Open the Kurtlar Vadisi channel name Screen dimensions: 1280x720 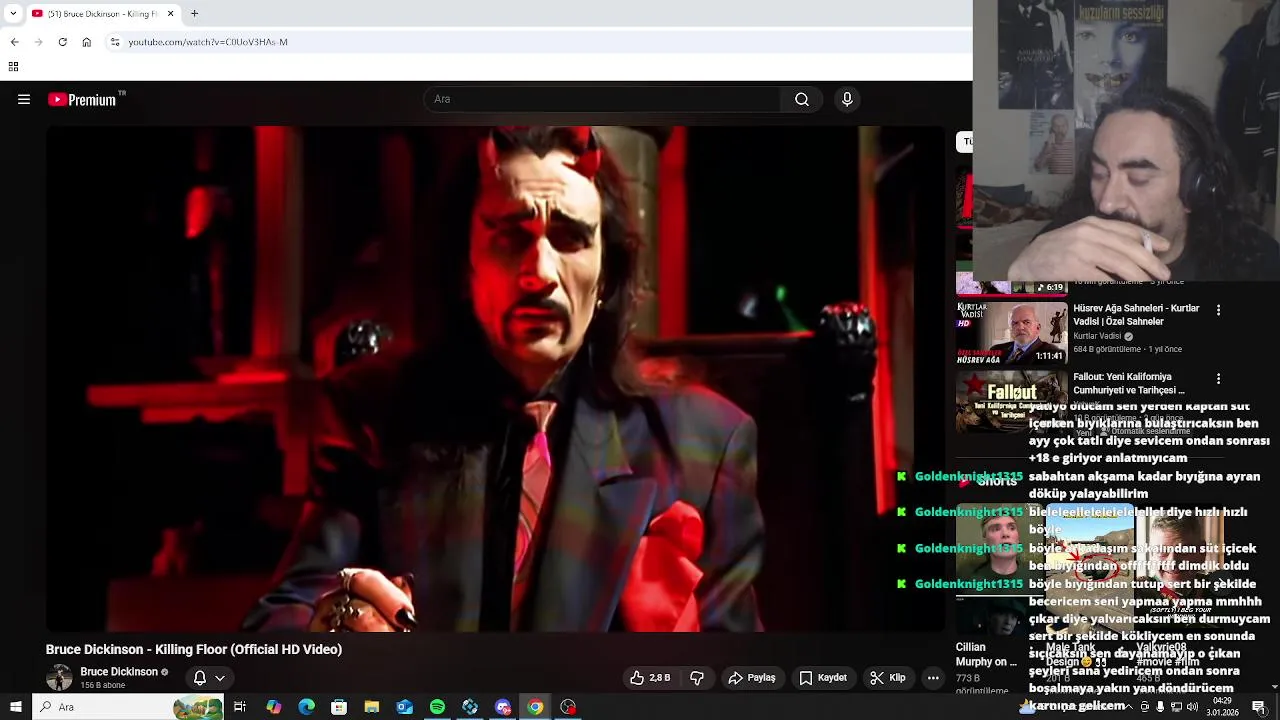coord(1097,336)
